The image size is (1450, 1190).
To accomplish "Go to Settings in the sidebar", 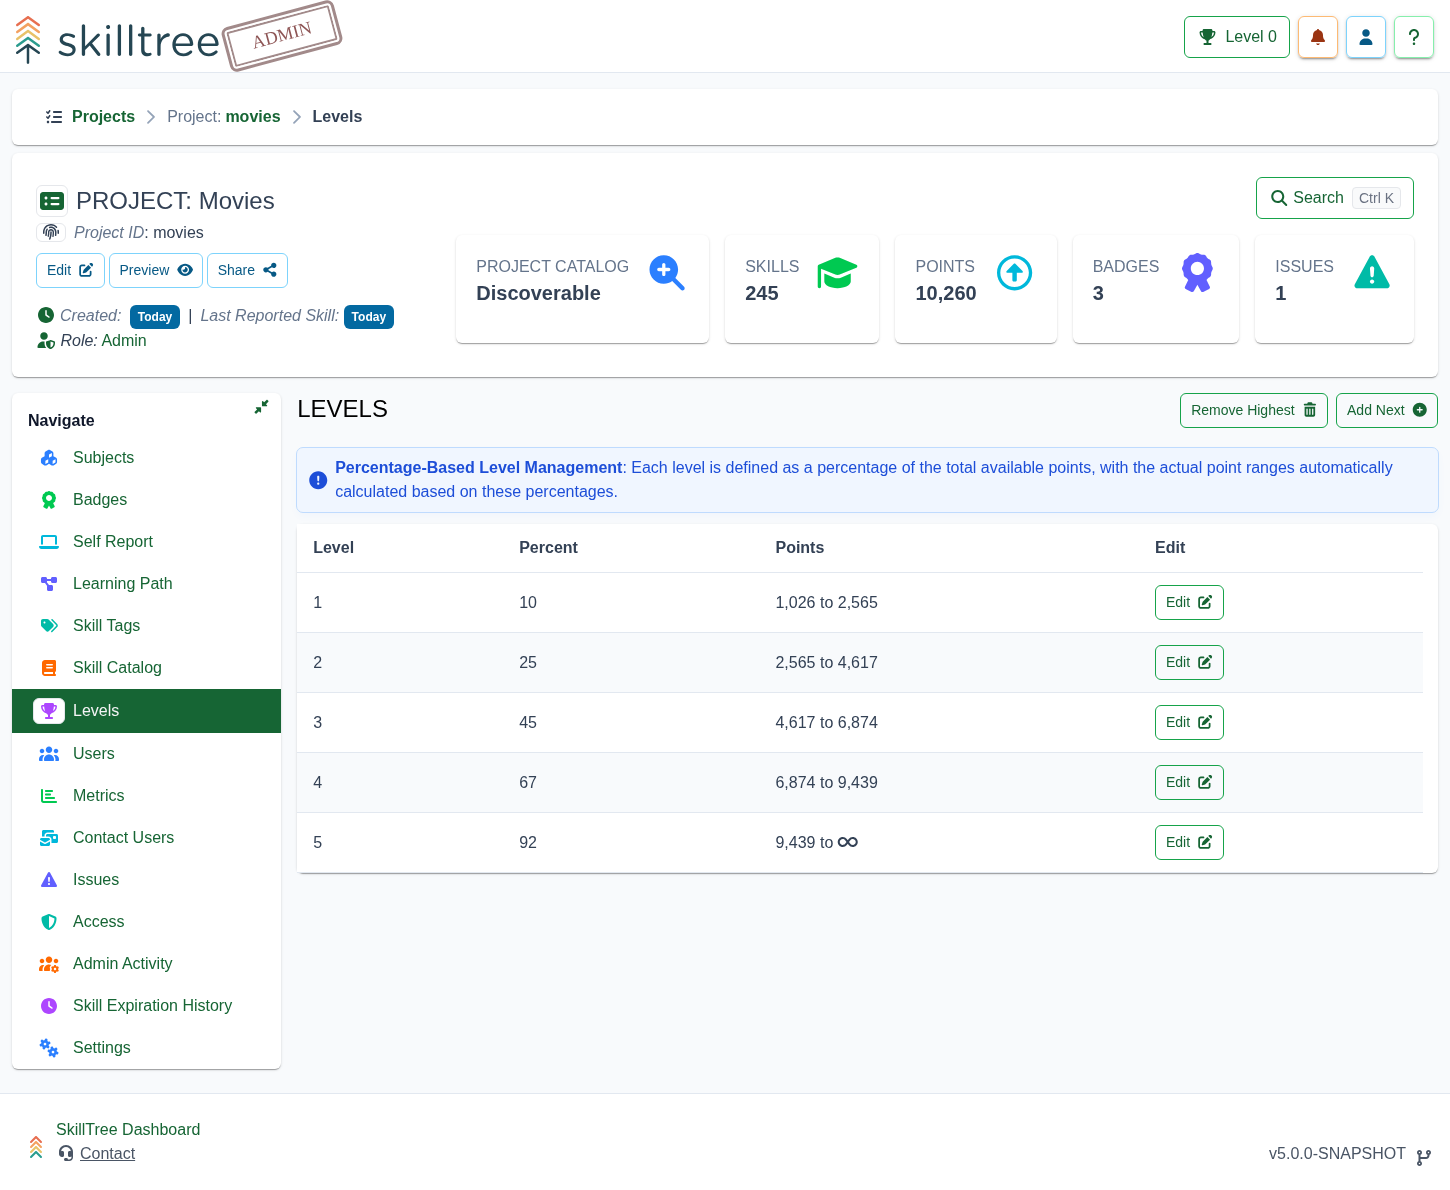I will pos(146,1048).
